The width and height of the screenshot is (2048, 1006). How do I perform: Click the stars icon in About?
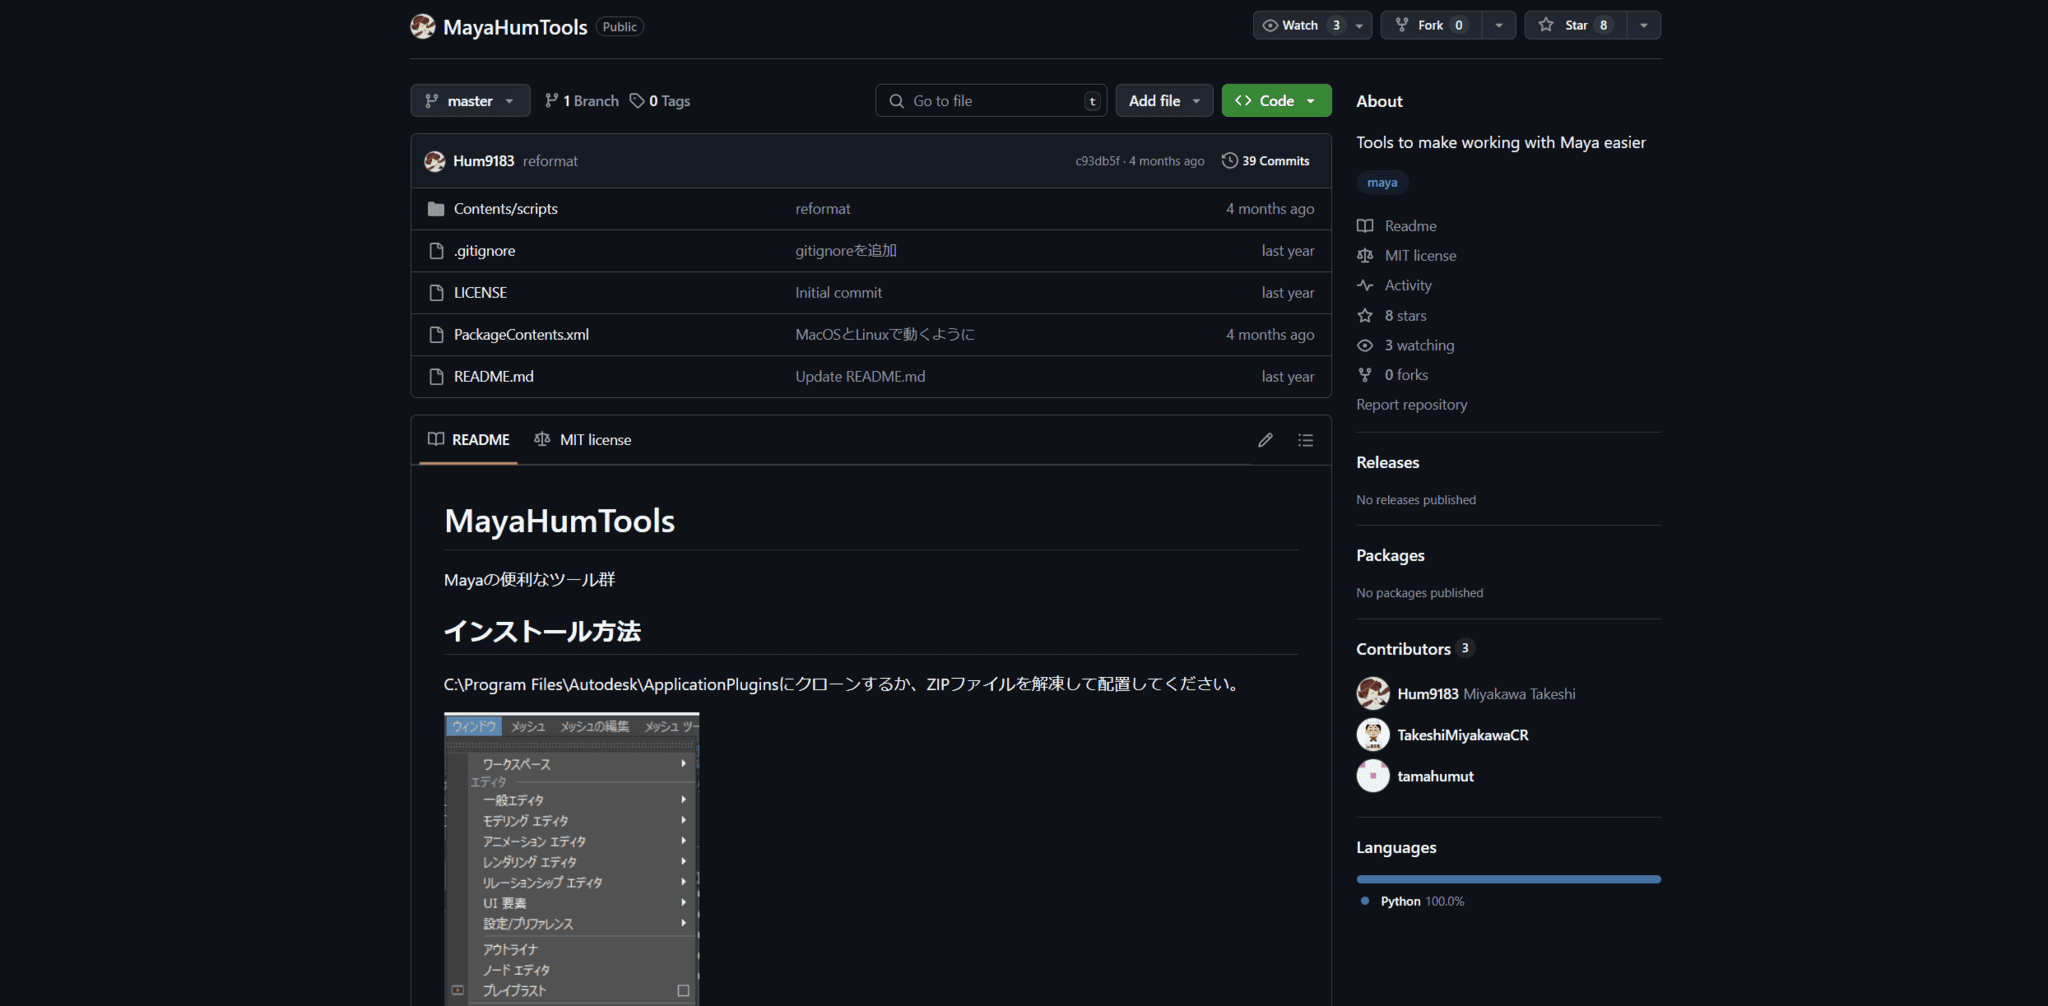coord(1365,316)
